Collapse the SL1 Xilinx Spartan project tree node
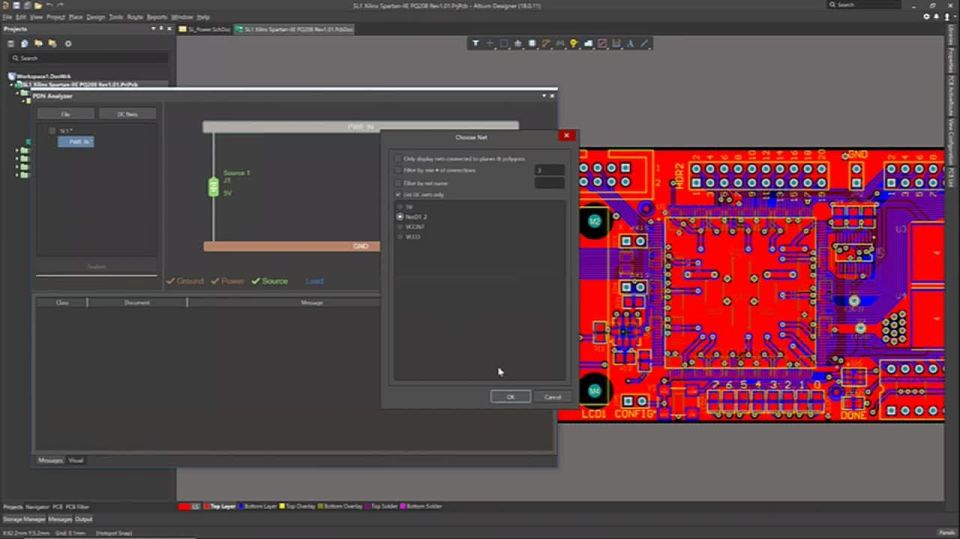 13,85
